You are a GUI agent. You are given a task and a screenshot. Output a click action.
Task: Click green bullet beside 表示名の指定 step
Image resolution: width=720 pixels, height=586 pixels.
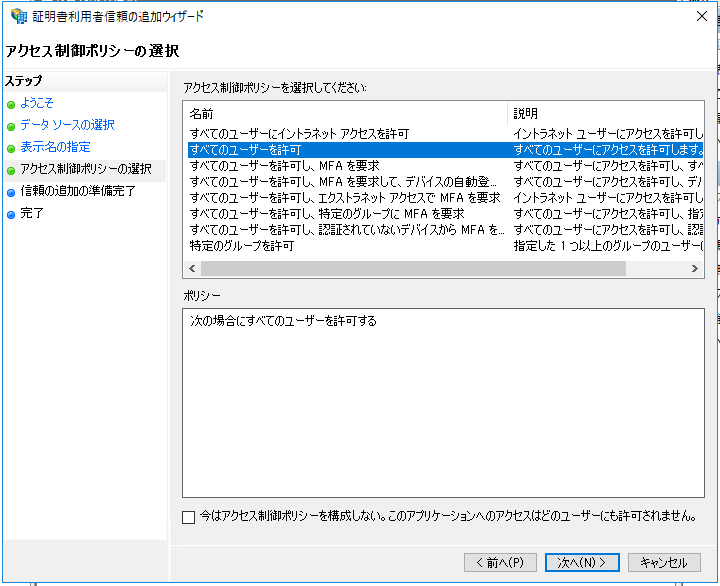coord(11,149)
